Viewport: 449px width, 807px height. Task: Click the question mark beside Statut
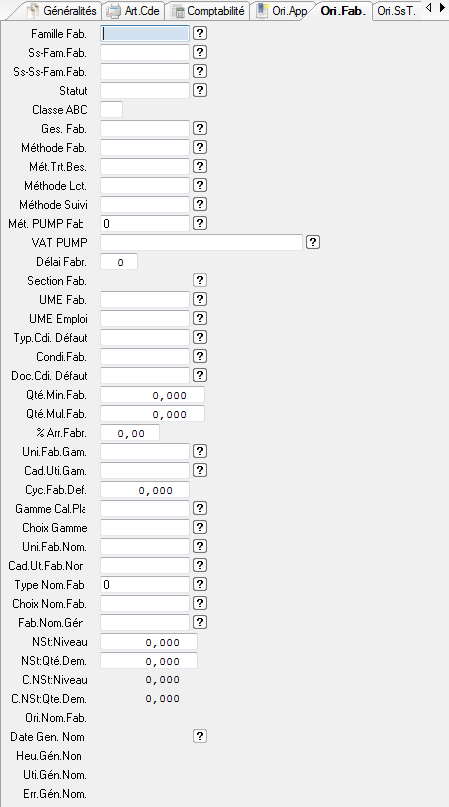pyautogui.click(x=200, y=90)
